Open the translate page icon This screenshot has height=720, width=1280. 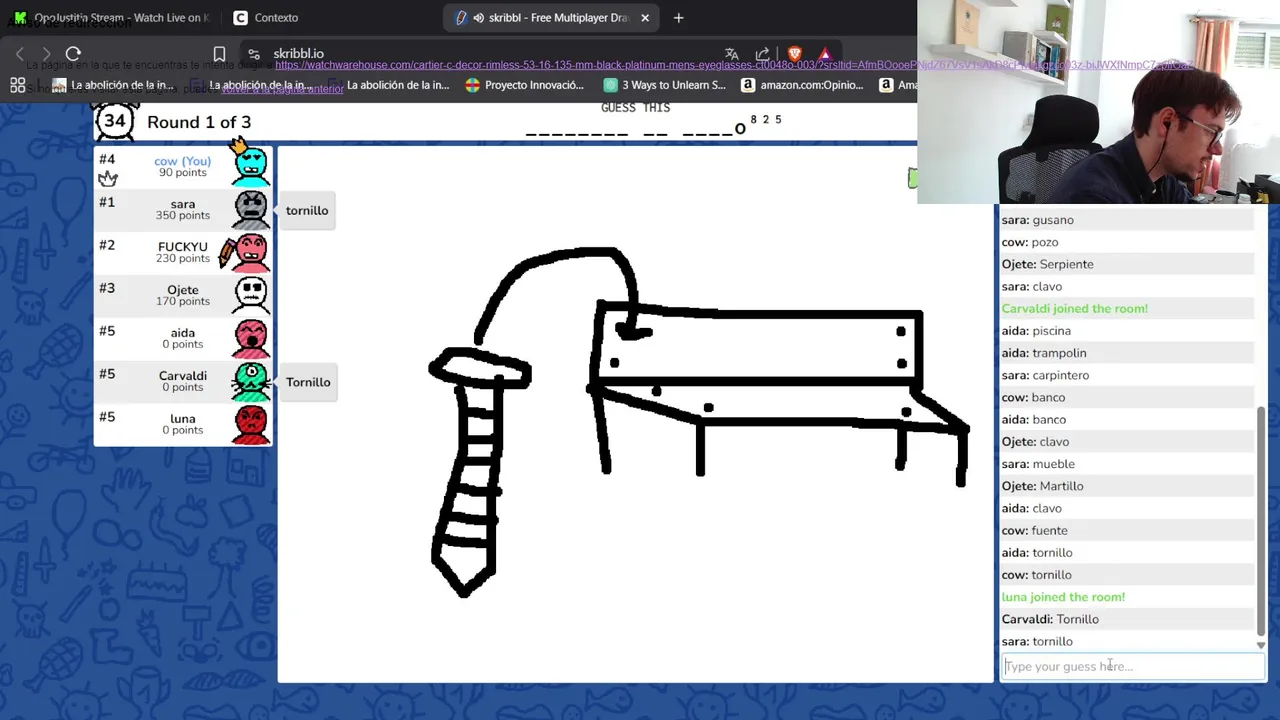tap(732, 54)
